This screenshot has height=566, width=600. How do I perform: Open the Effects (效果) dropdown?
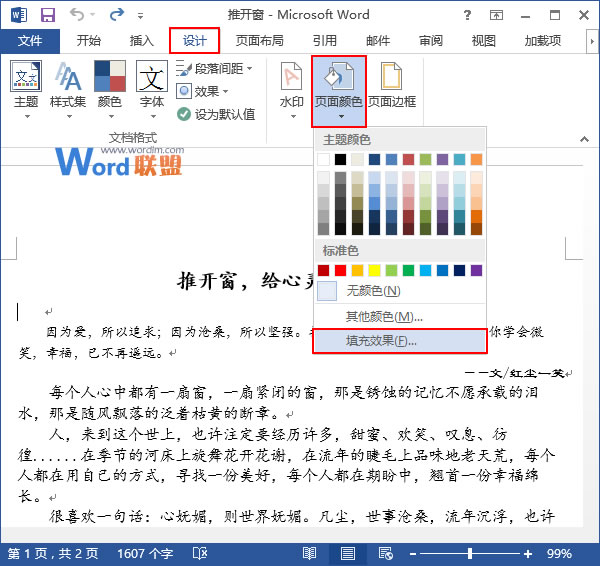(202, 91)
